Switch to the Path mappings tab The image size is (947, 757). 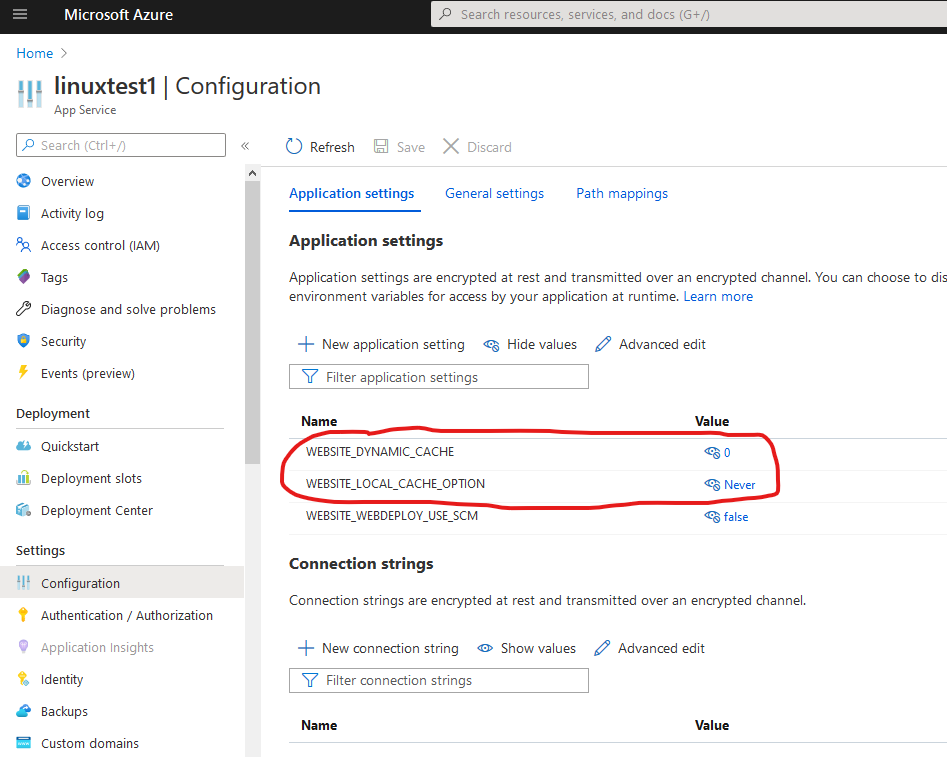coord(621,193)
